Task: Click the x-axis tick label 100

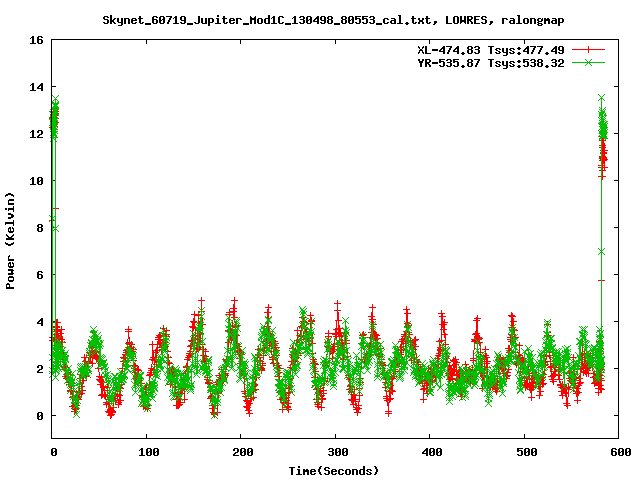Action: click(x=149, y=452)
